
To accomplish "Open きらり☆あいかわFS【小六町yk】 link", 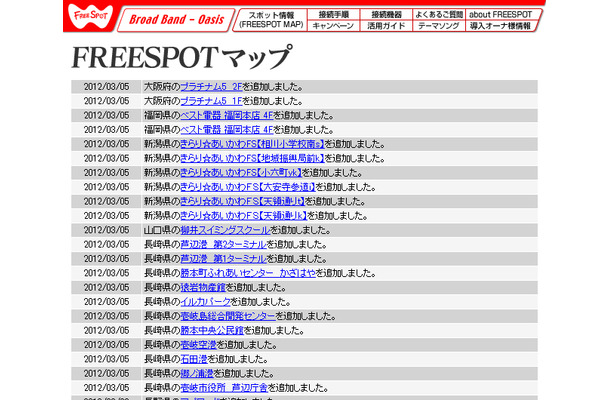I will point(241,172).
